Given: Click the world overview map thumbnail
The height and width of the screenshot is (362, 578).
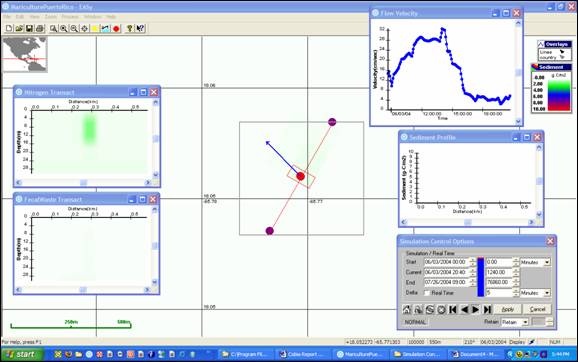Looking at the screenshot, I should (25, 54).
